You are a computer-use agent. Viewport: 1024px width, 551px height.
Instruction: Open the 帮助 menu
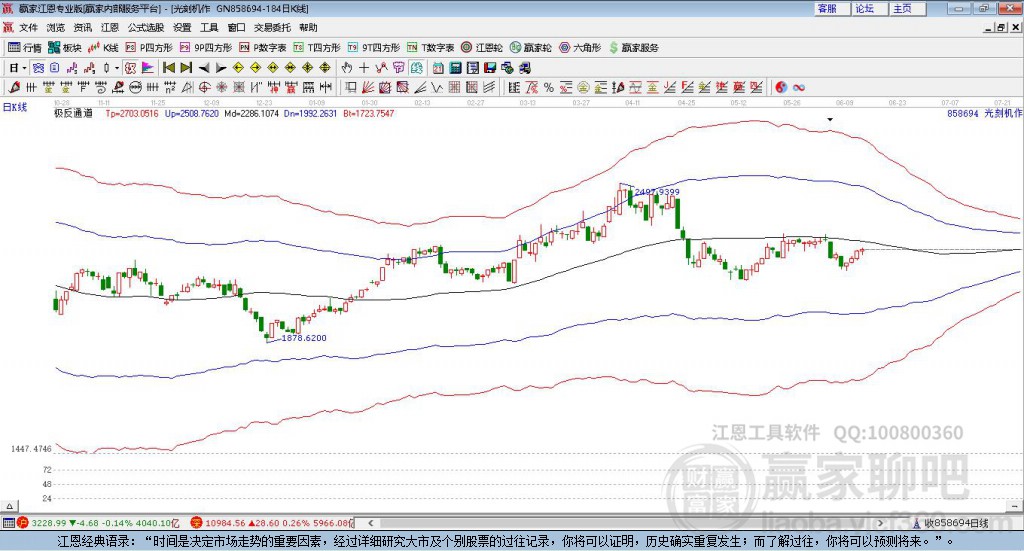tap(308, 27)
